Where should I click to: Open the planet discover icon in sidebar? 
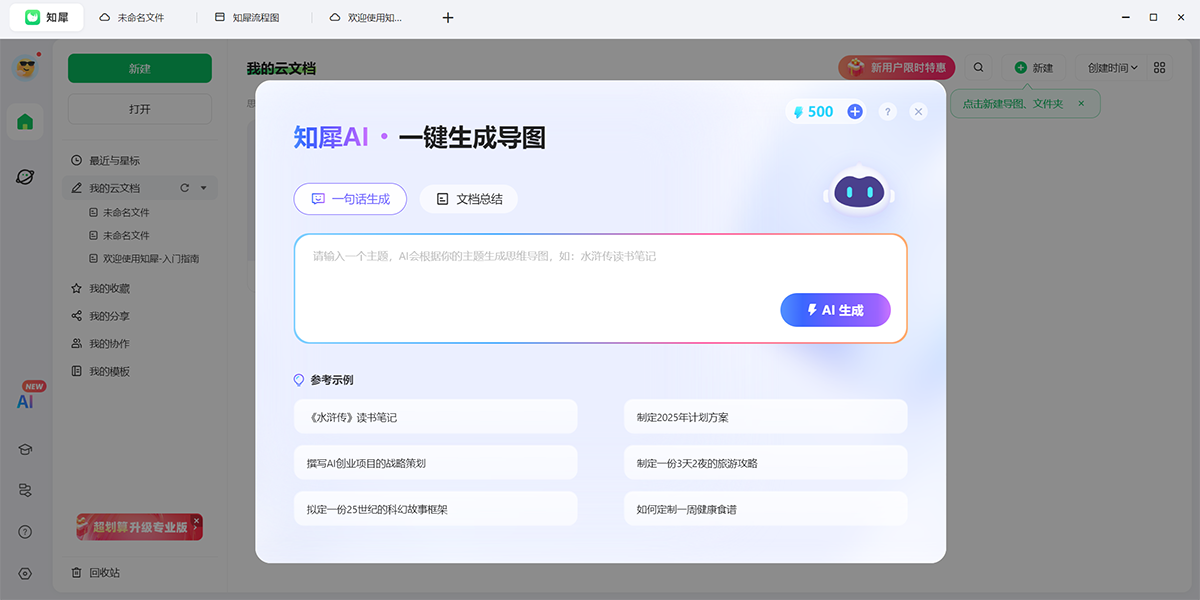[x=25, y=177]
